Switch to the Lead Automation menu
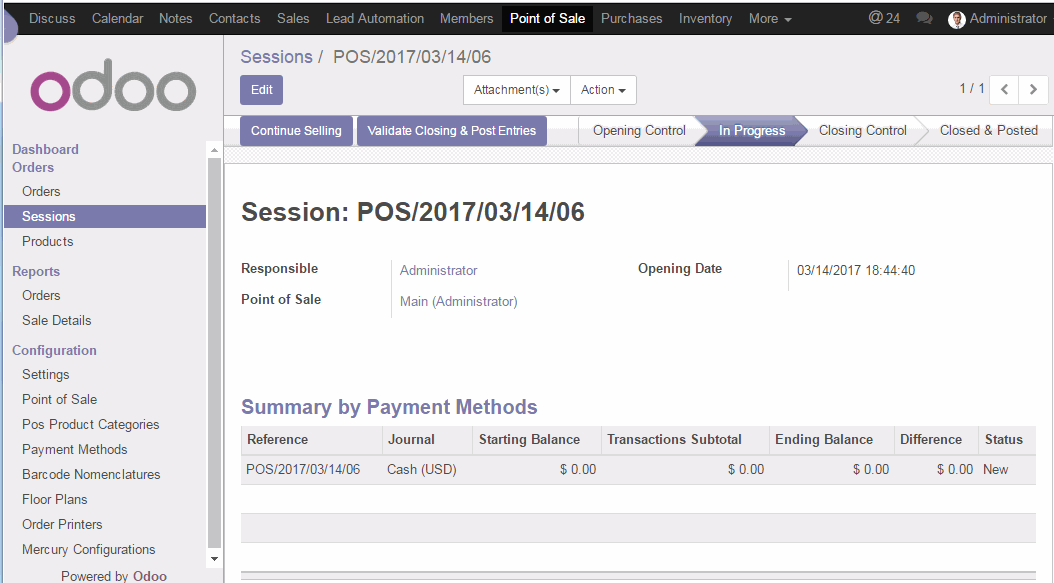The image size is (1054, 583). click(375, 19)
